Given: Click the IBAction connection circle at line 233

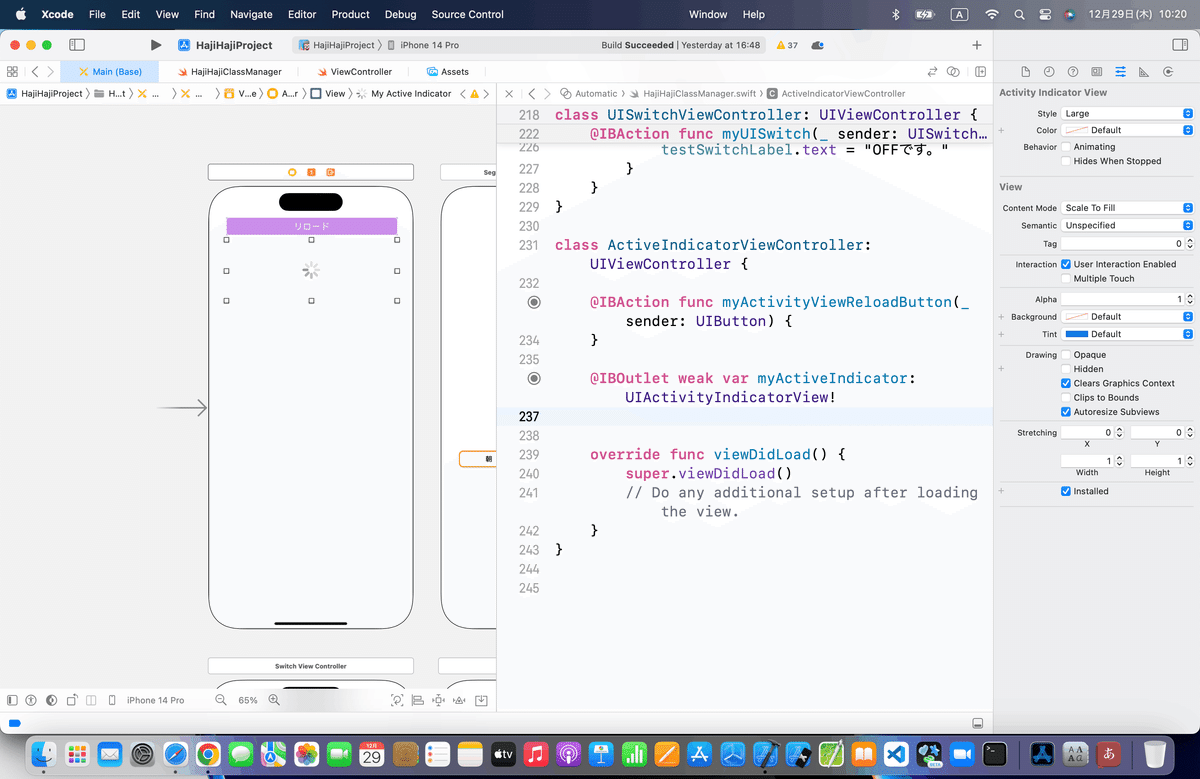Looking at the screenshot, I should point(534,302).
